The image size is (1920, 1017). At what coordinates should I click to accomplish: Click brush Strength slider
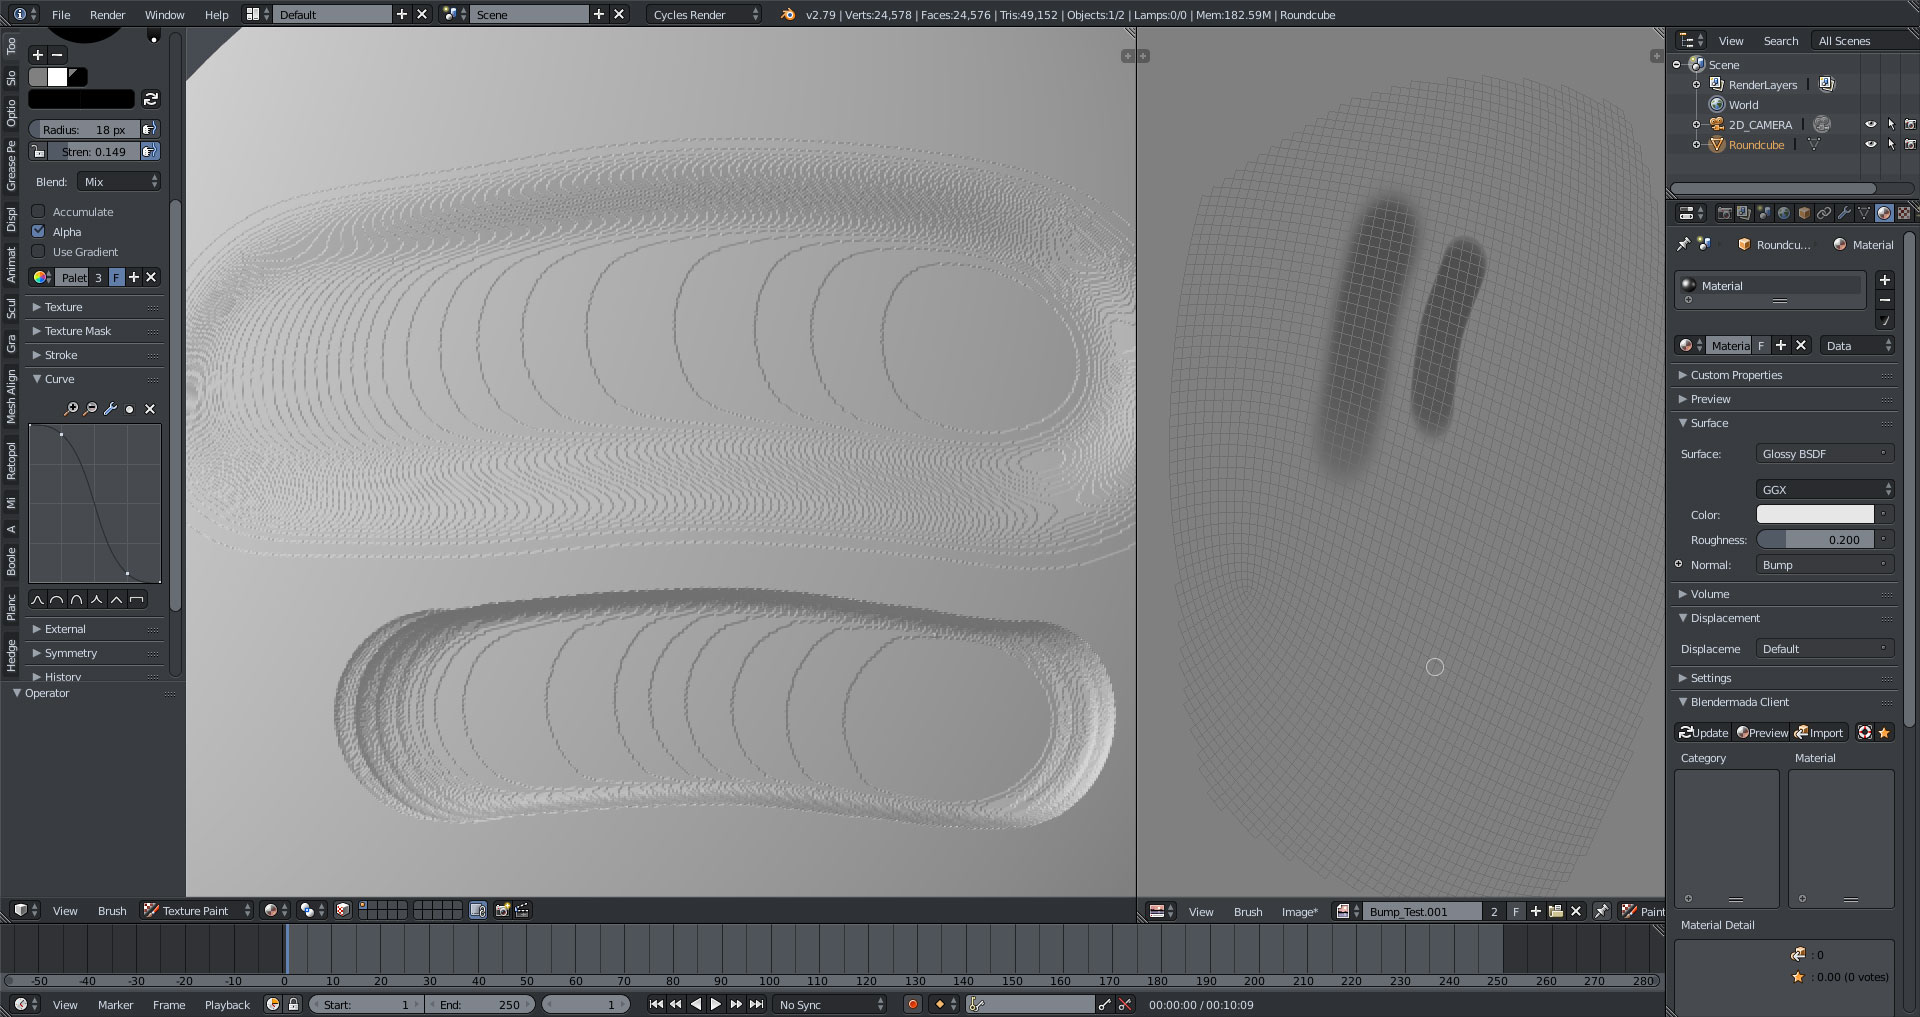[94, 152]
